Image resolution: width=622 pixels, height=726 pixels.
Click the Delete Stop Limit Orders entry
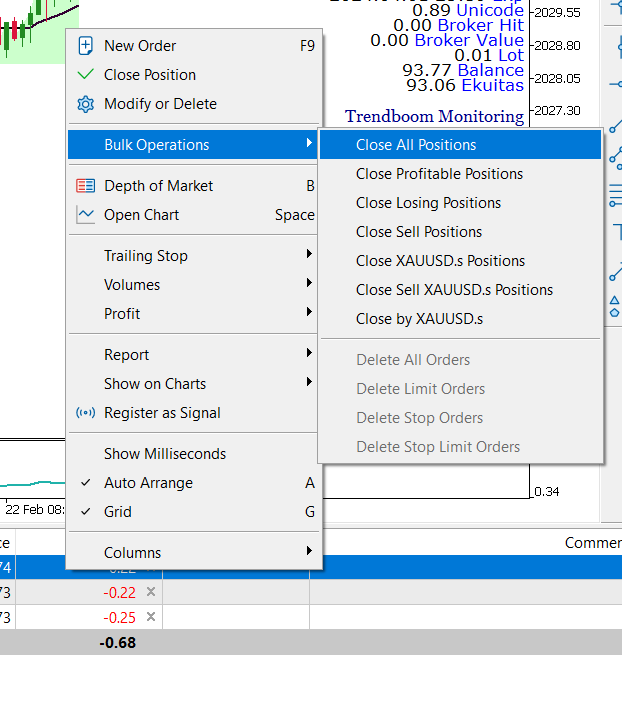pyautogui.click(x=460, y=447)
